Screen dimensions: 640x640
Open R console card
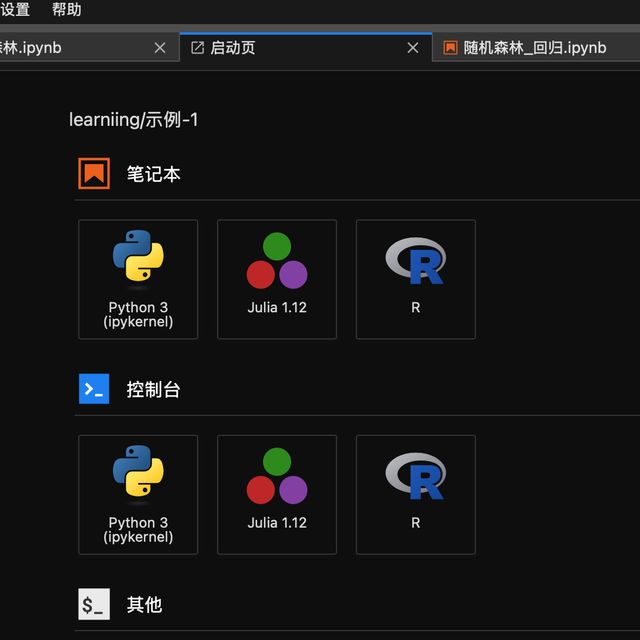point(416,495)
